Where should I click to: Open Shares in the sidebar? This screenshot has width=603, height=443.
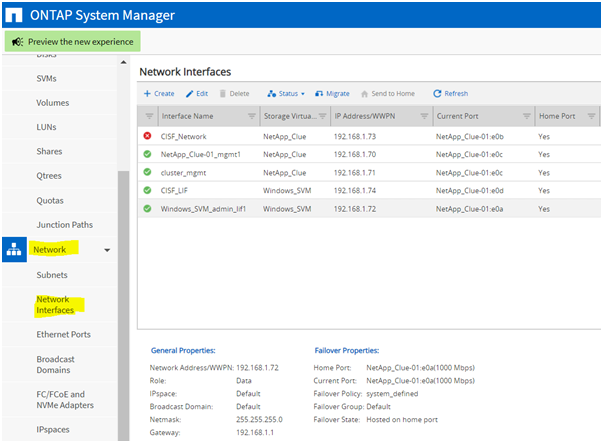click(49, 151)
